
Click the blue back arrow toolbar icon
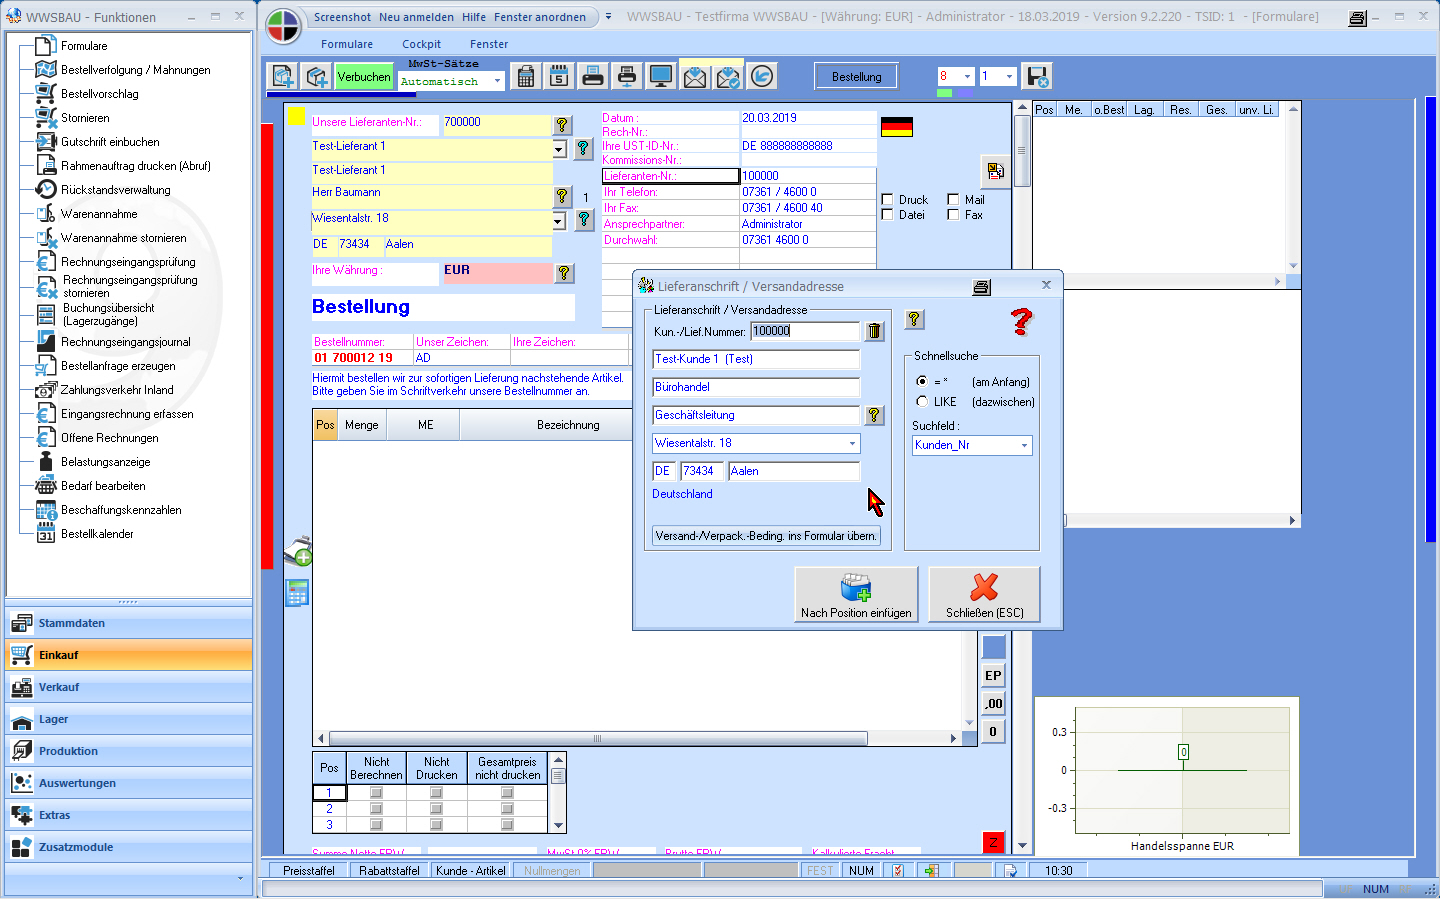click(x=762, y=77)
